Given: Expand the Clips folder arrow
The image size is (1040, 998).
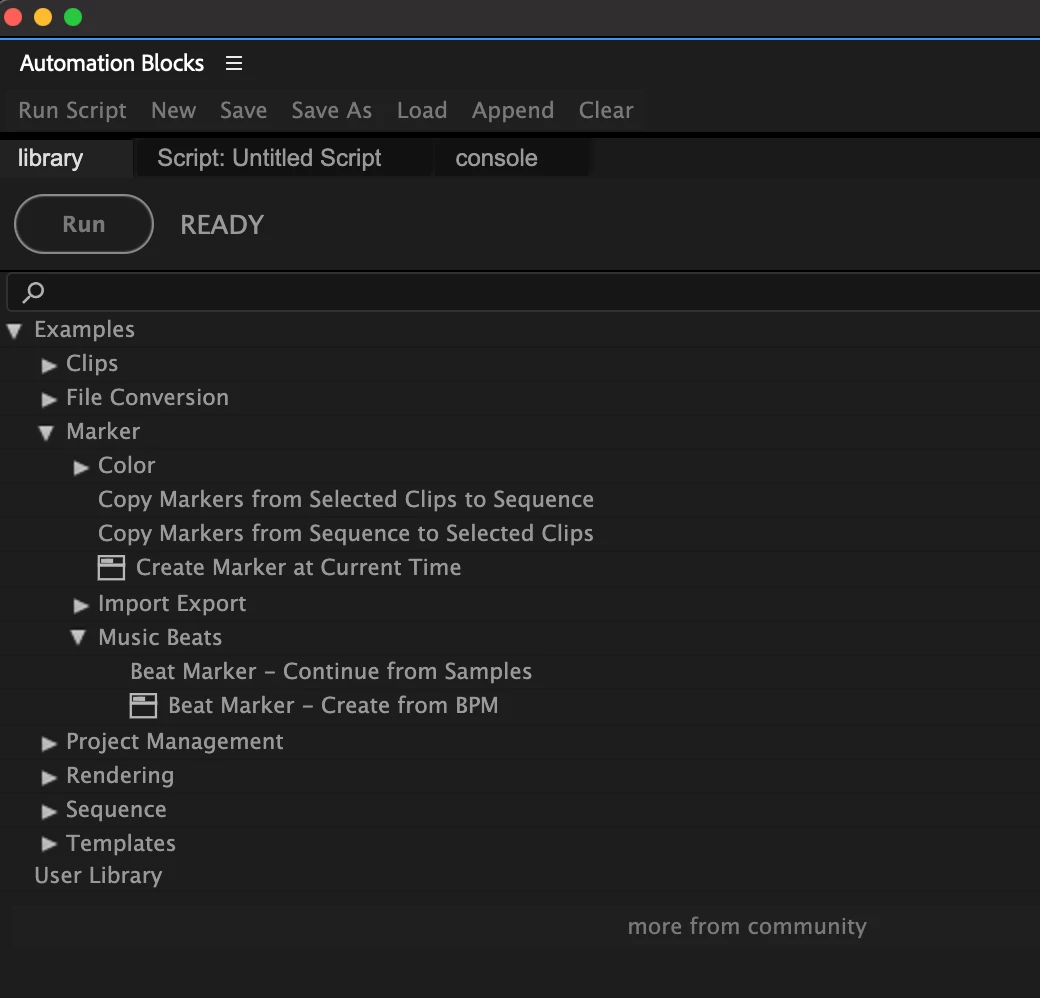Looking at the screenshot, I should point(48,365).
